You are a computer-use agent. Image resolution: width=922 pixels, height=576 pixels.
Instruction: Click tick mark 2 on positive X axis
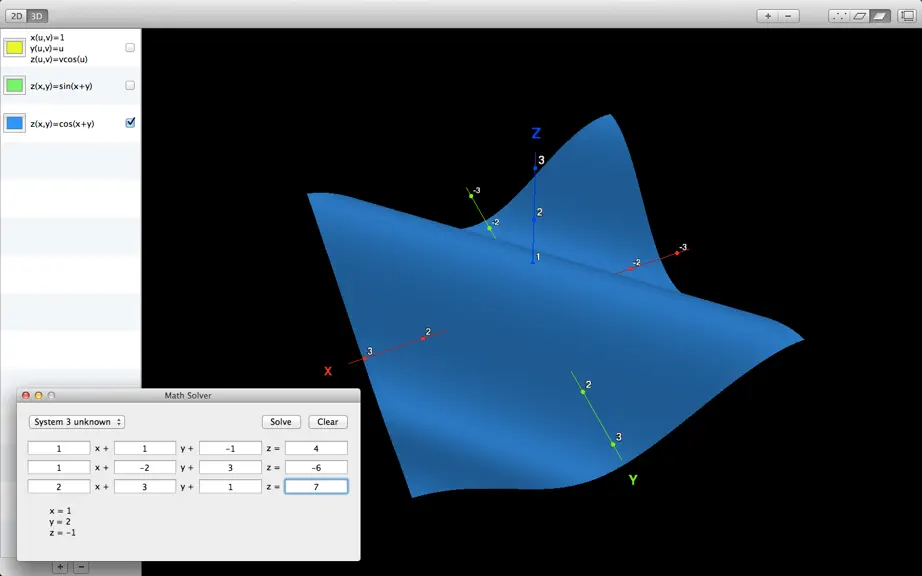[x=428, y=332]
